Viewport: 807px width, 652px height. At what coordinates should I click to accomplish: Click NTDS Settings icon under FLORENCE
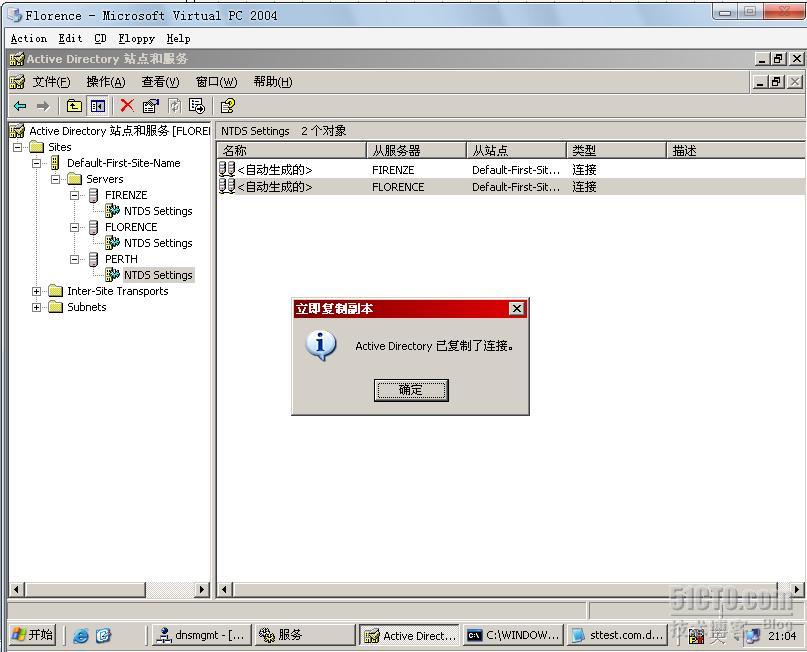tap(112, 242)
